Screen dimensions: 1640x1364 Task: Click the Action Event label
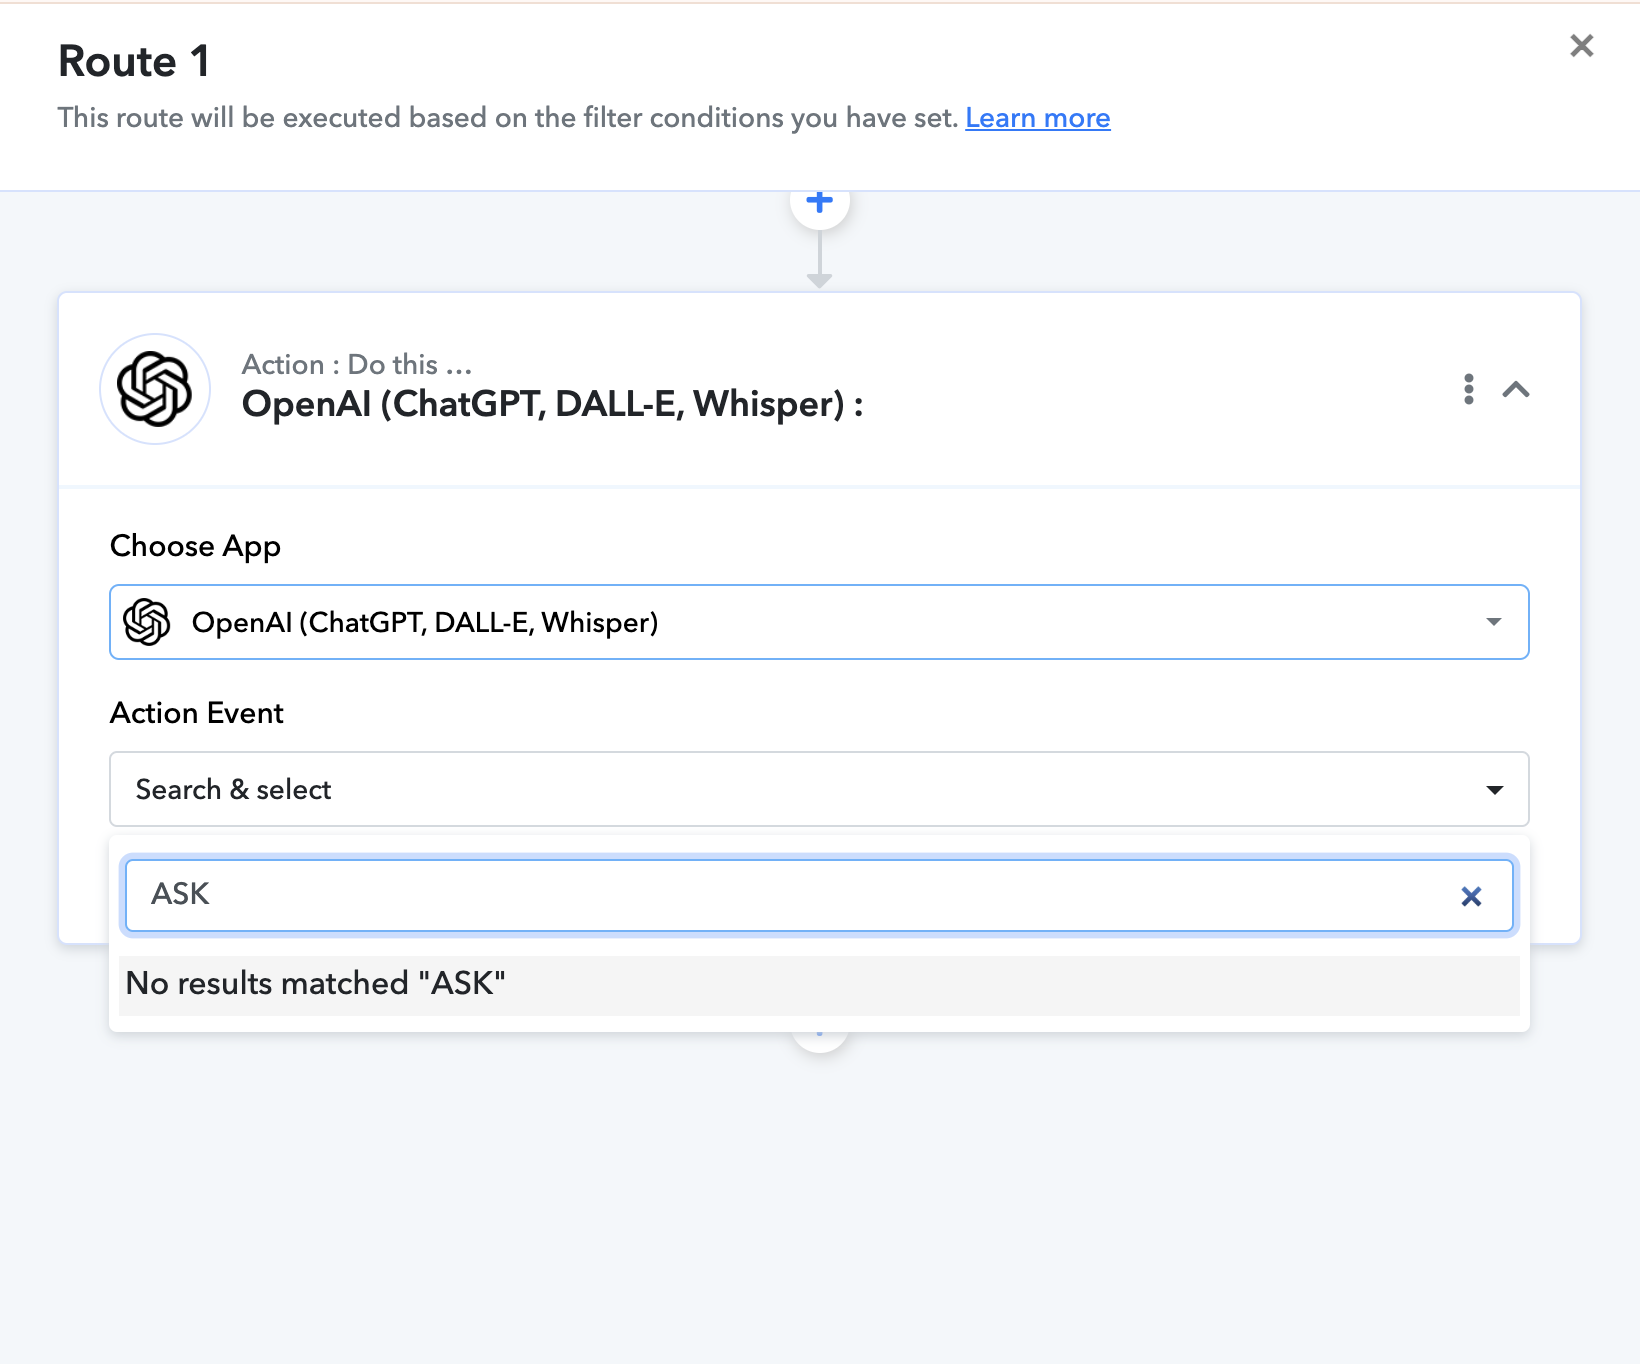(x=197, y=713)
